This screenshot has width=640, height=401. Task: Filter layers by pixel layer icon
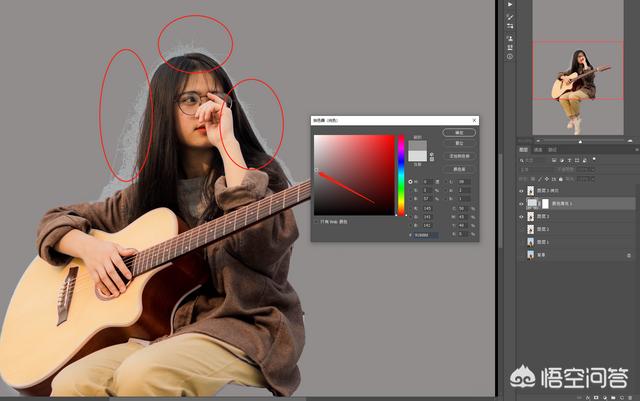click(554, 160)
